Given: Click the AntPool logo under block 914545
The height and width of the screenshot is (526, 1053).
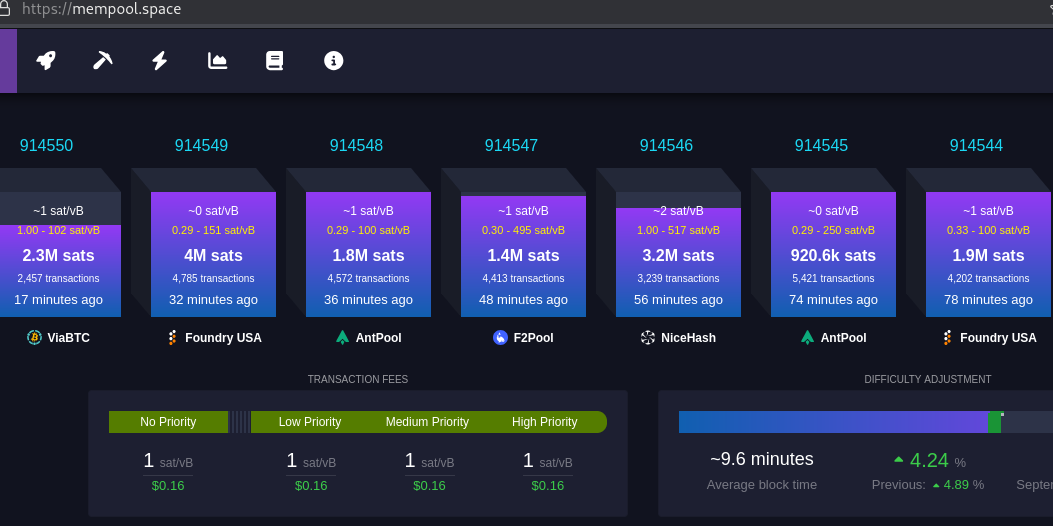Looking at the screenshot, I should pyautogui.click(x=807, y=337).
